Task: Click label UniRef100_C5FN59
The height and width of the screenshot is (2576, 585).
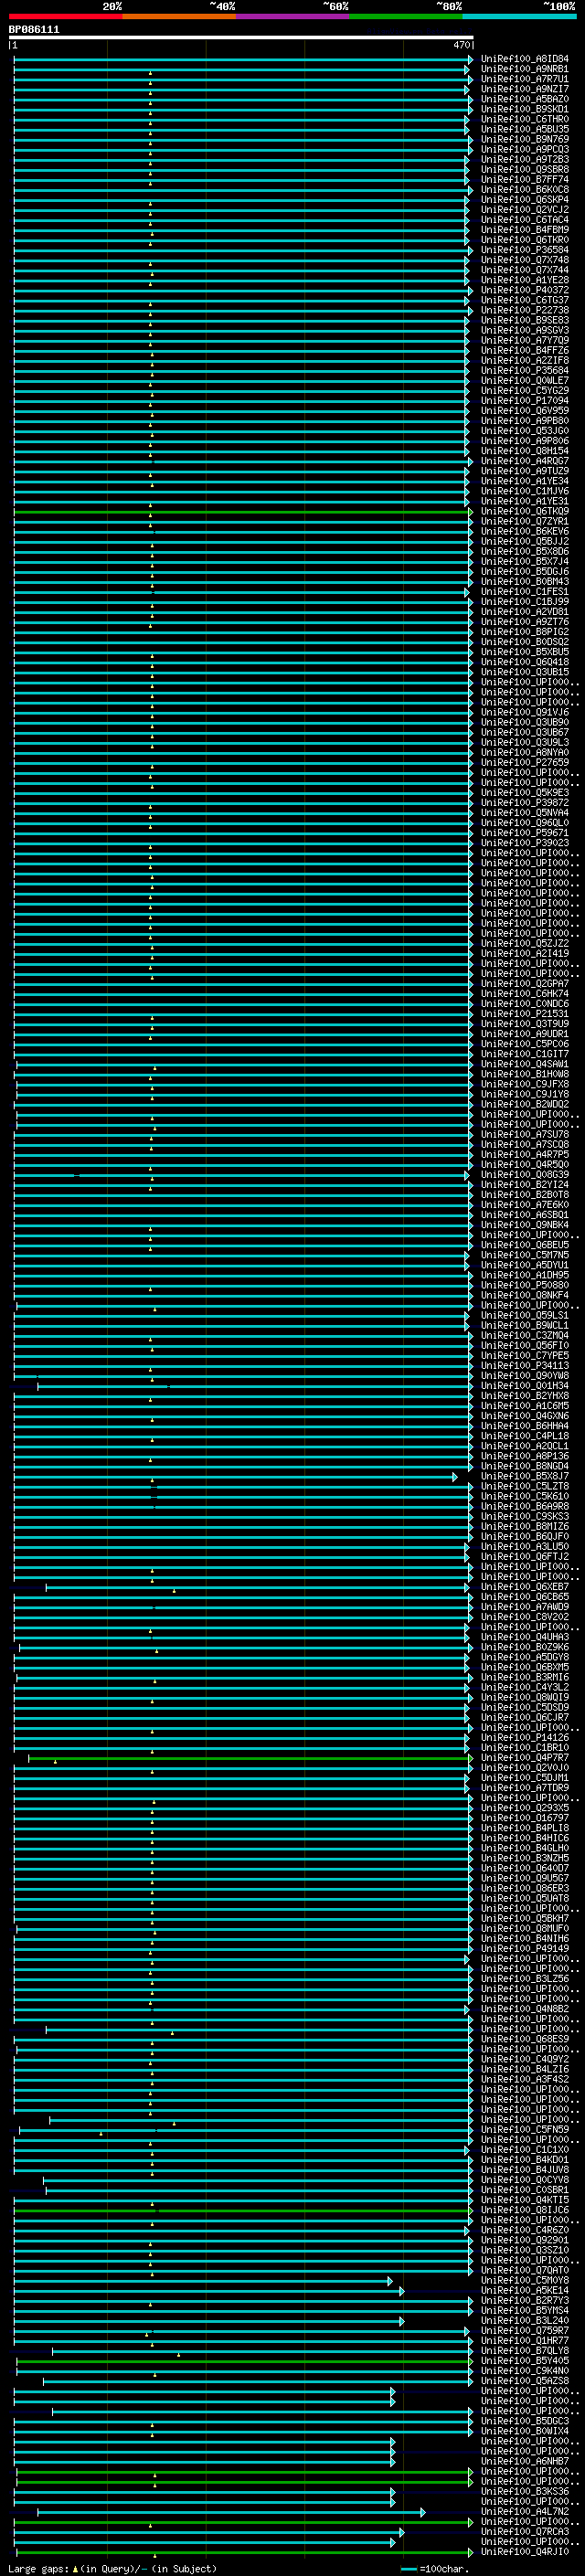Action: (x=525, y=2129)
